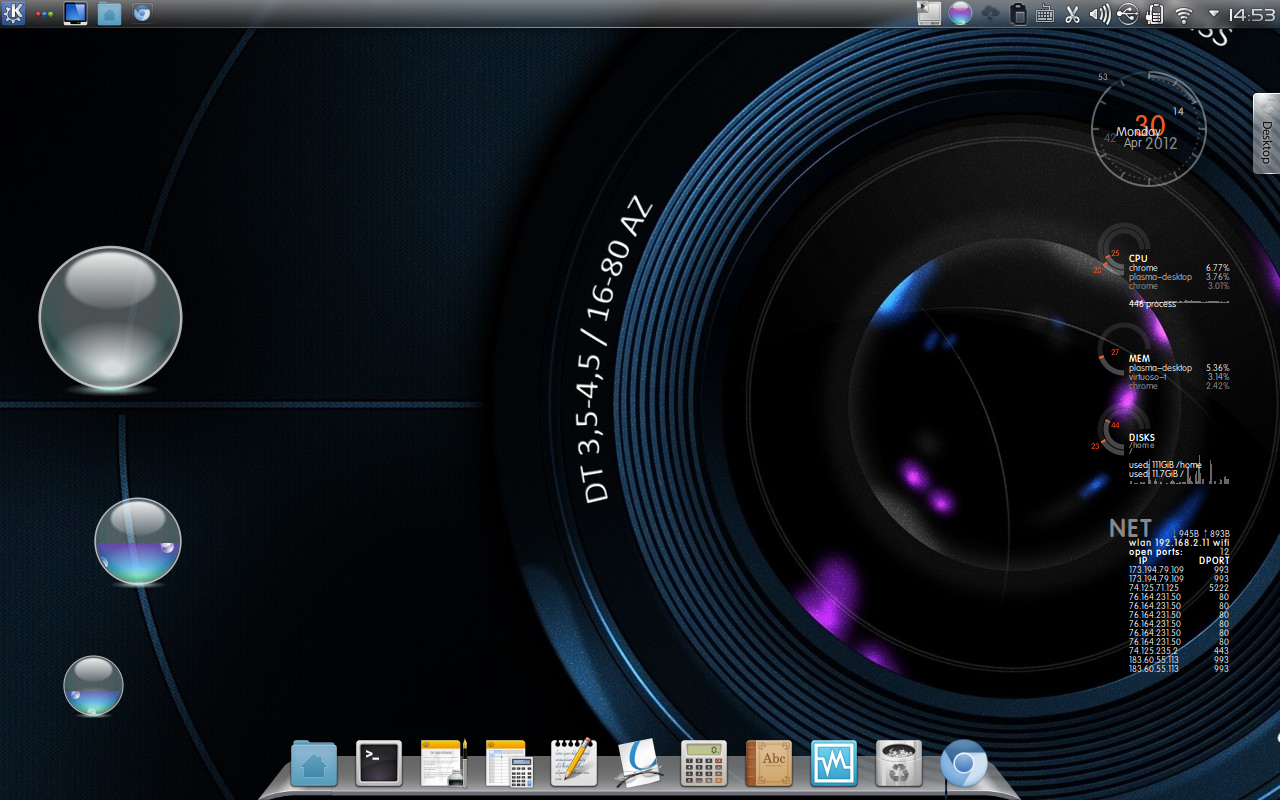Viewport: 1280px width, 800px height.
Task: Open the Activities three-dot icon in top panel
Action: coord(45,14)
